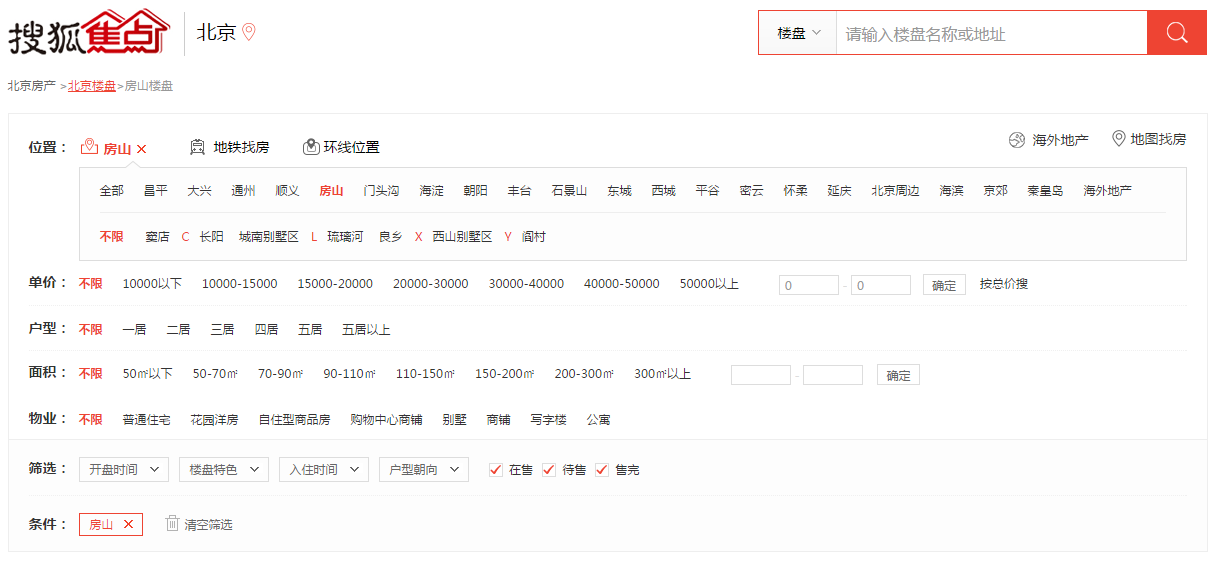The width and height of the screenshot is (1215, 562).
Task: Toggle the 在售 checkbox
Action: coord(496,469)
